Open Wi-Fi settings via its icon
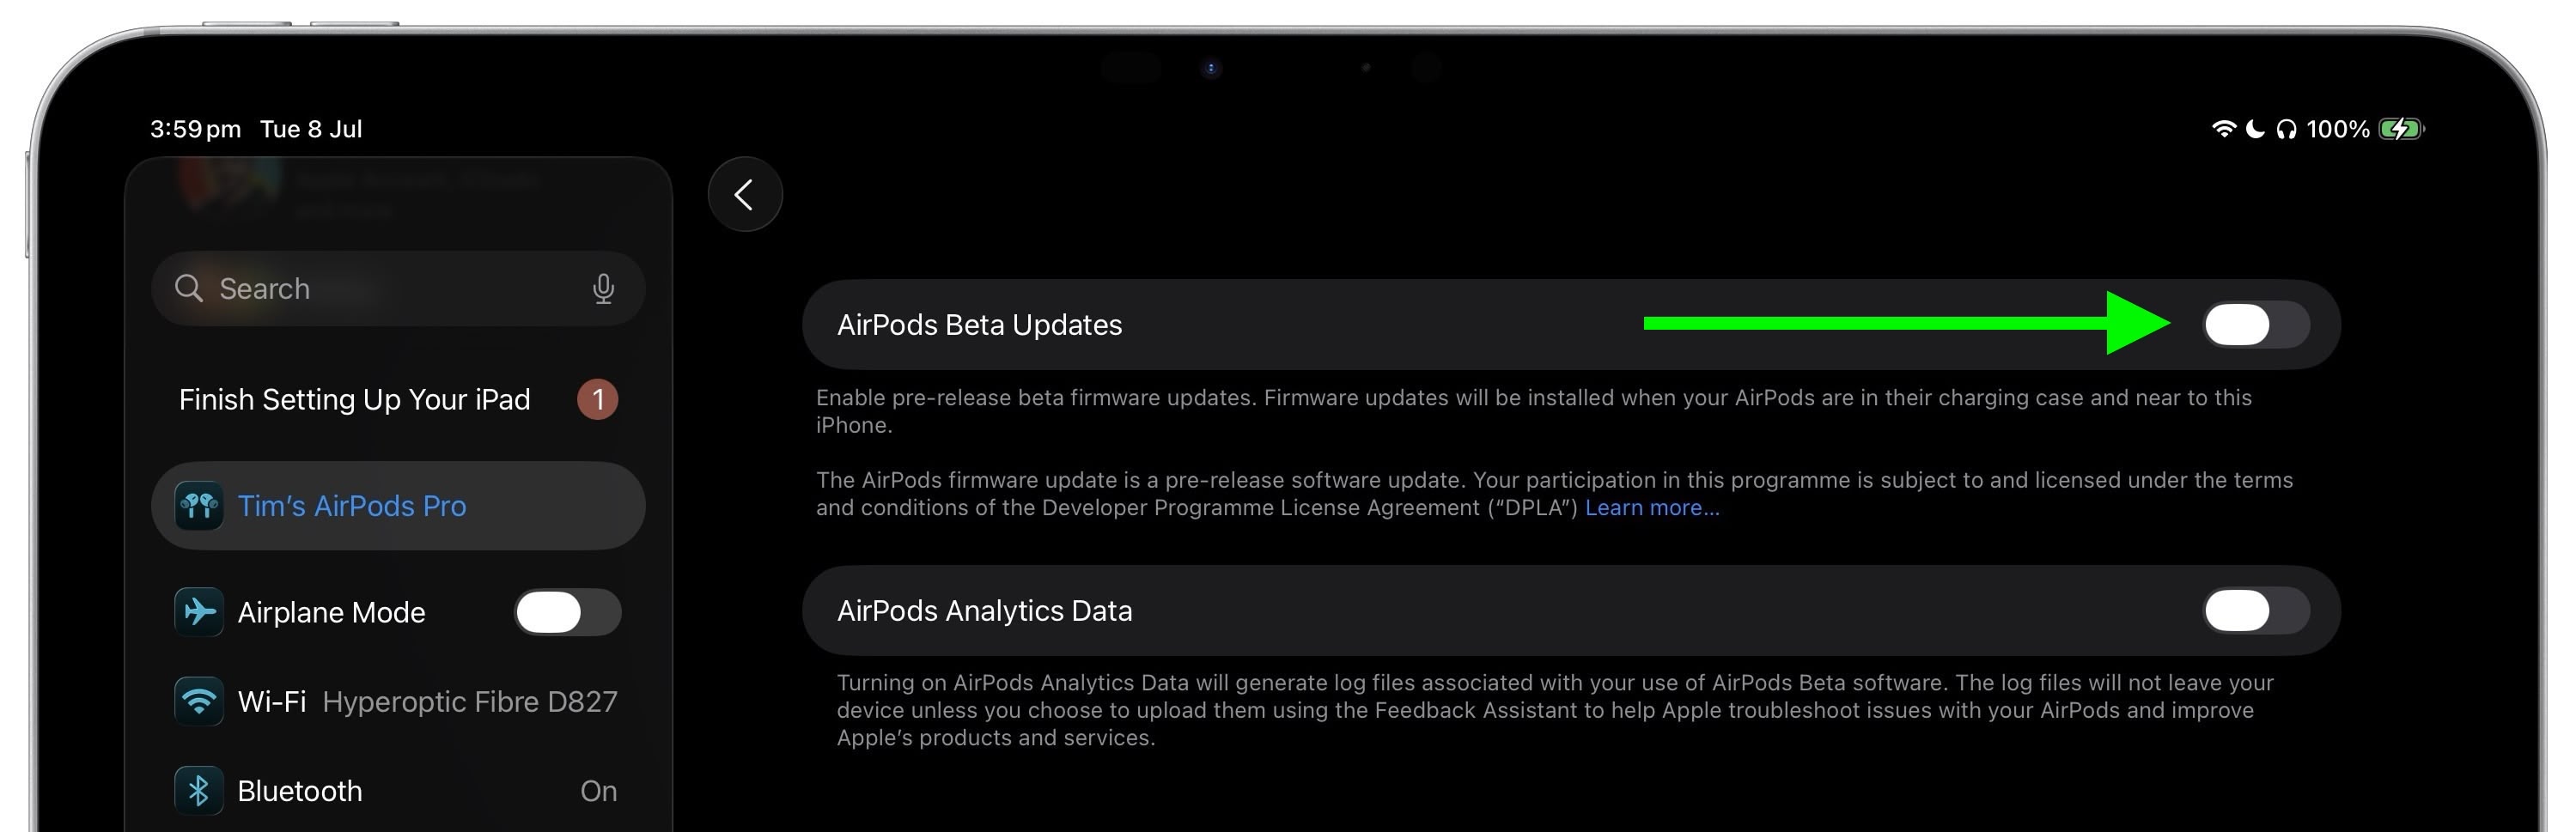The width and height of the screenshot is (2576, 832). [199, 702]
